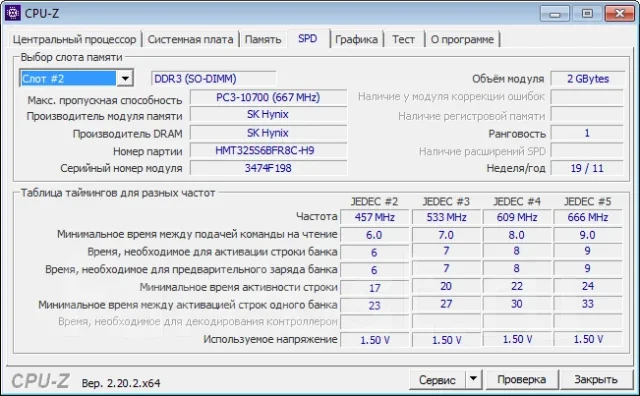The image size is (640, 396).
Task: Click the empty SPD extensions field
Action: click(587, 151)
